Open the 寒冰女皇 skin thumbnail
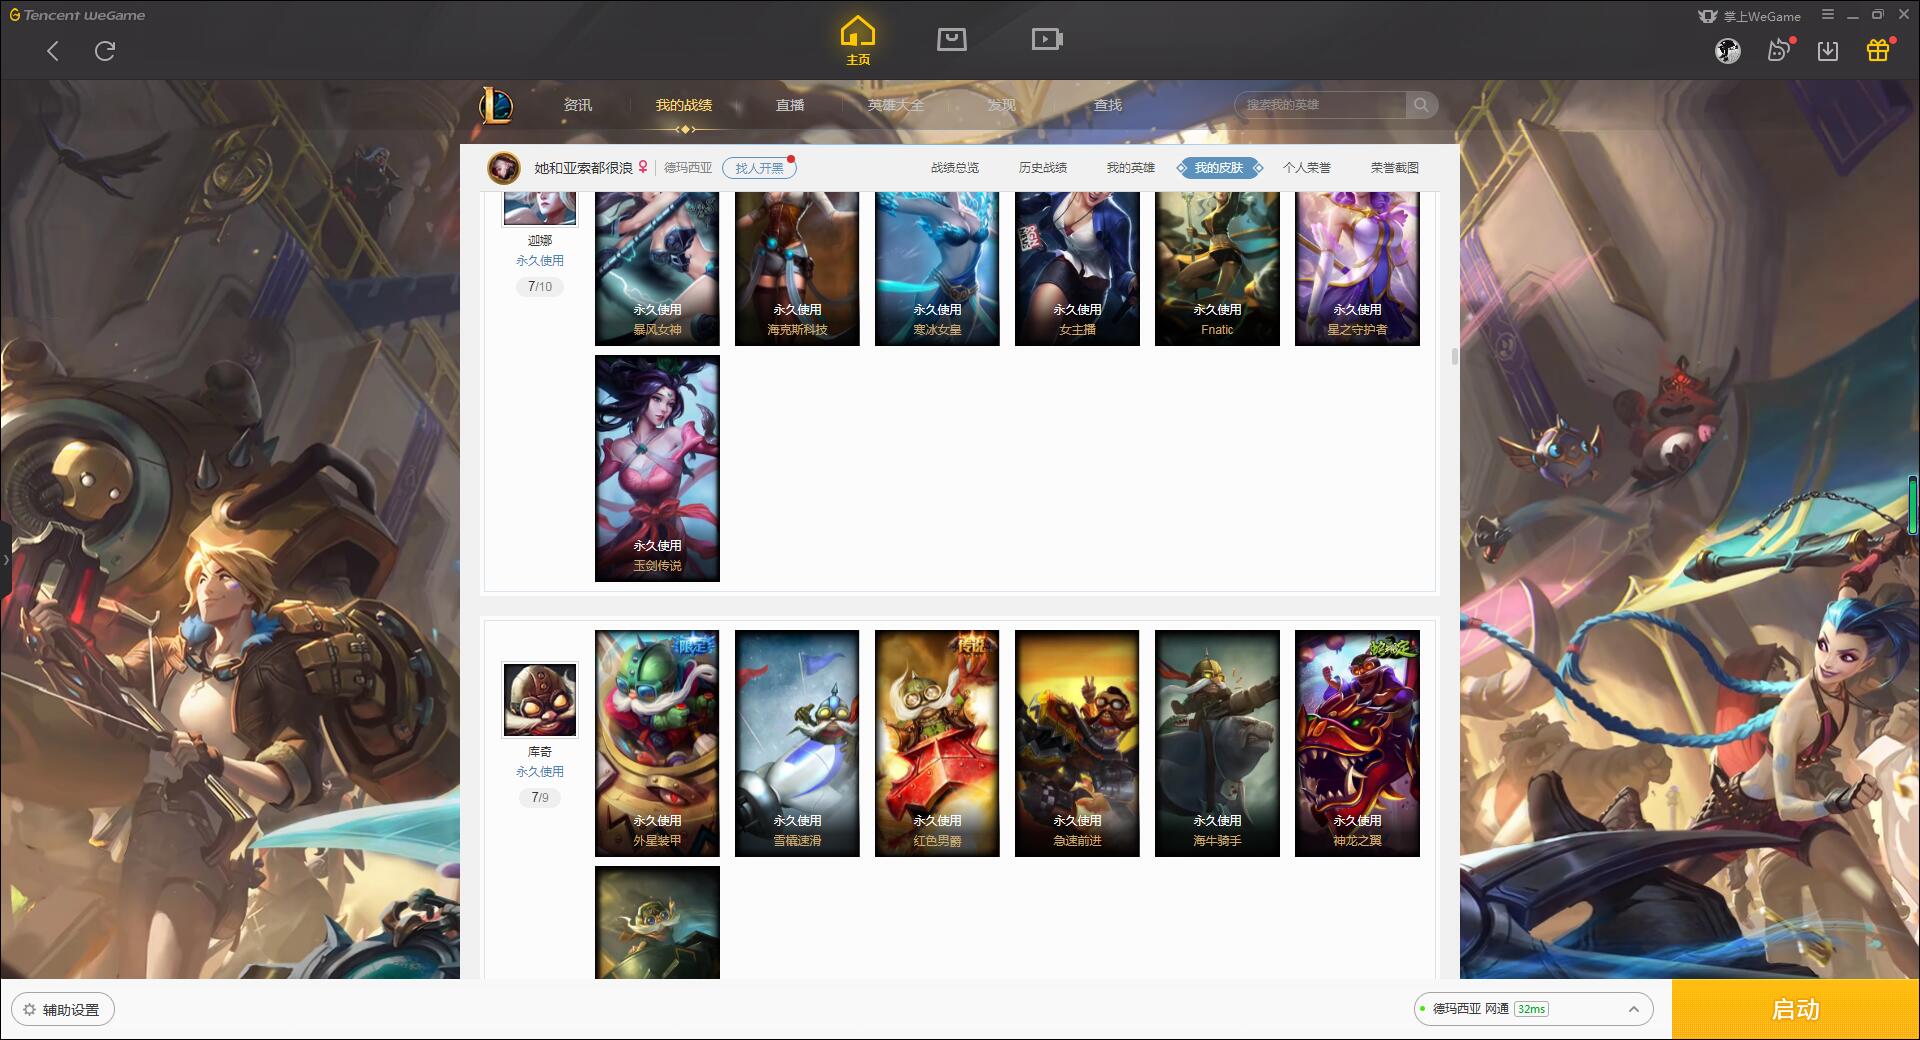Screen dimensions: 1920x1040 (937, 269)
